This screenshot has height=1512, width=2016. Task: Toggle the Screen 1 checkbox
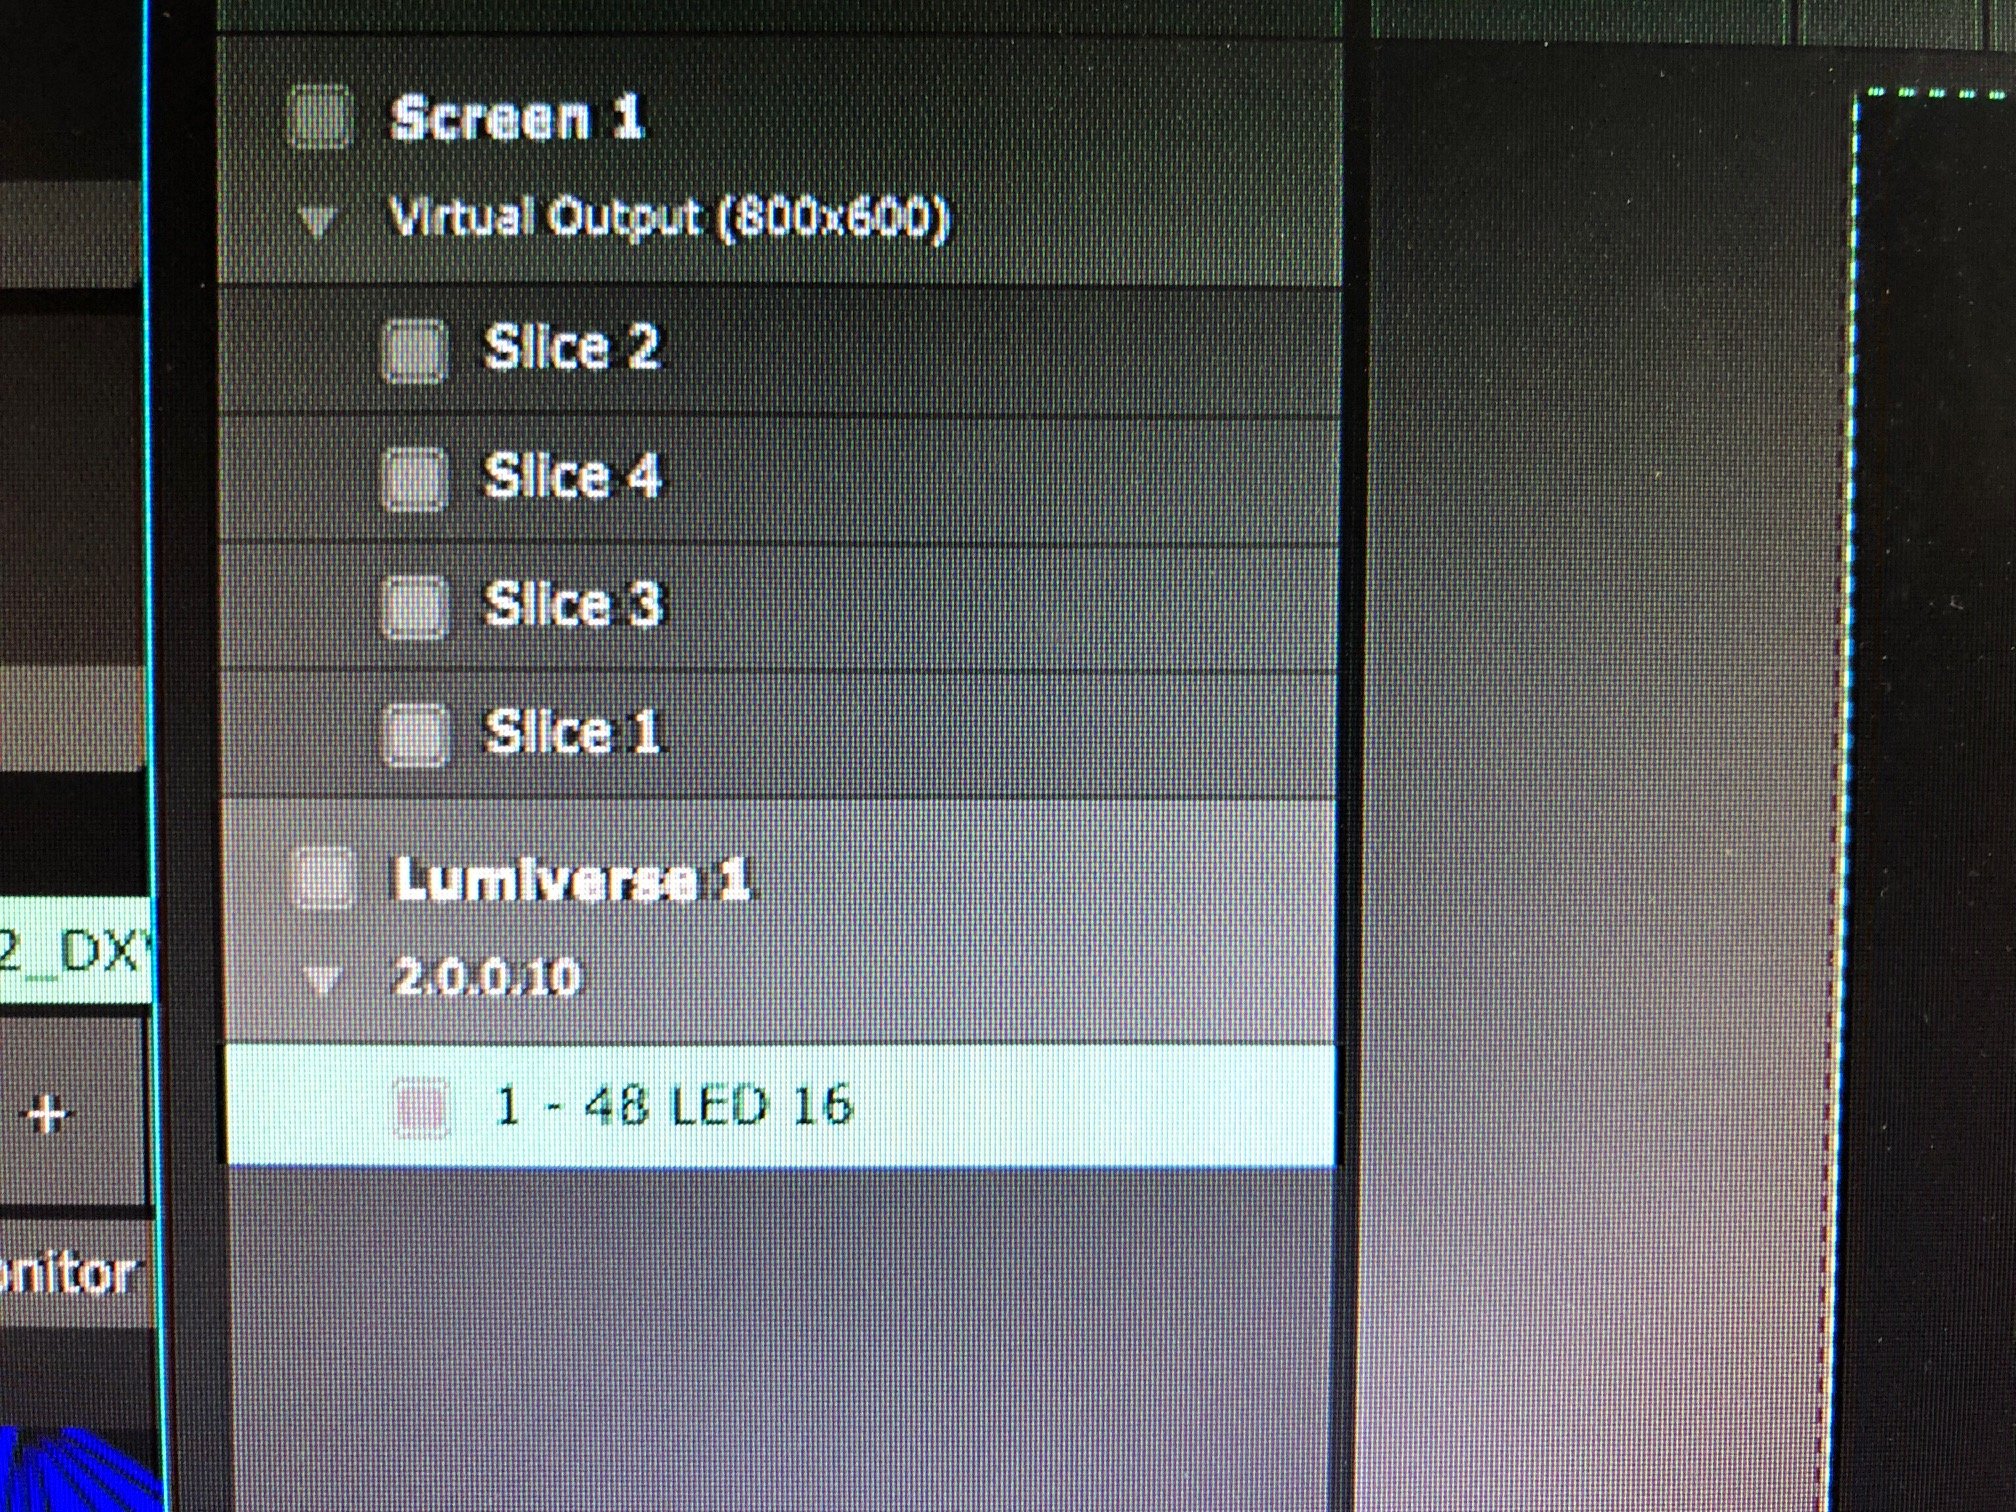click(319, 119)
